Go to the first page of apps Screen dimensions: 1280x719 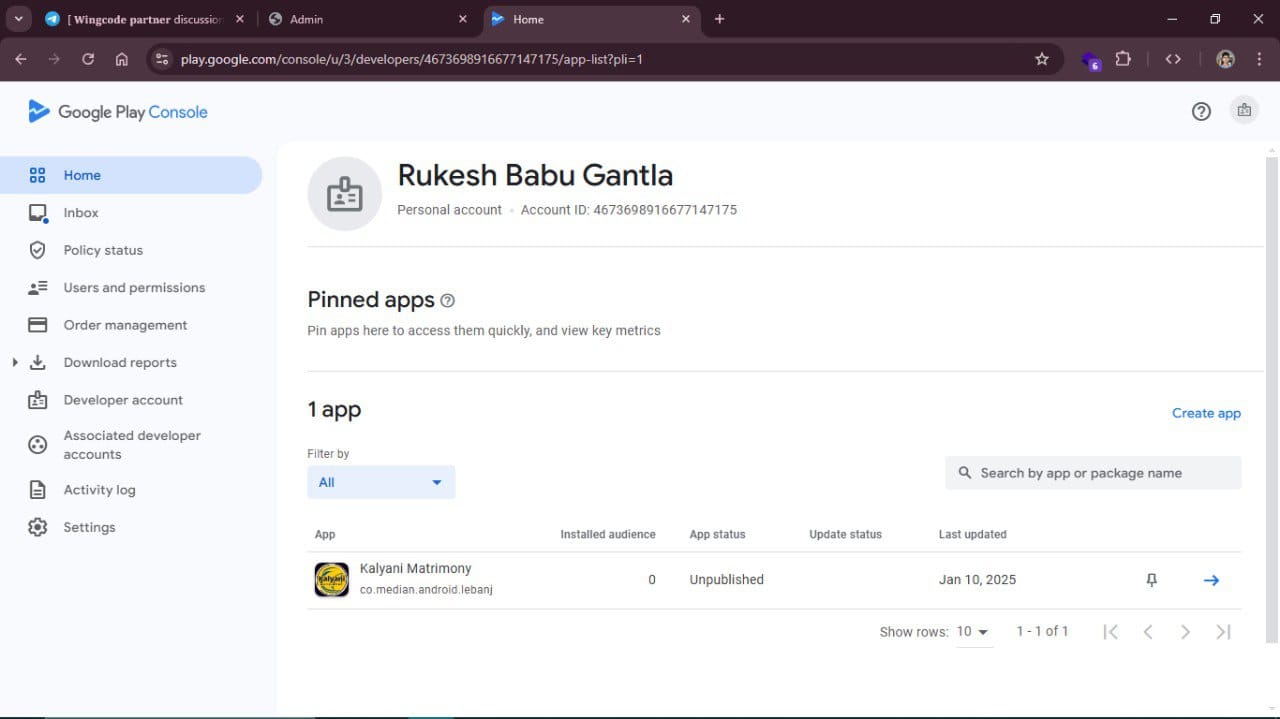pyautogui.click(x=1110, y=632)
